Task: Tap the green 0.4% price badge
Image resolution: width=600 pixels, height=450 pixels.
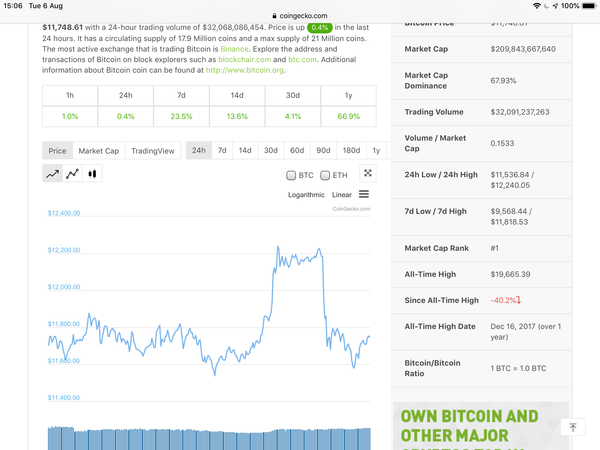Action: point(320,28)
